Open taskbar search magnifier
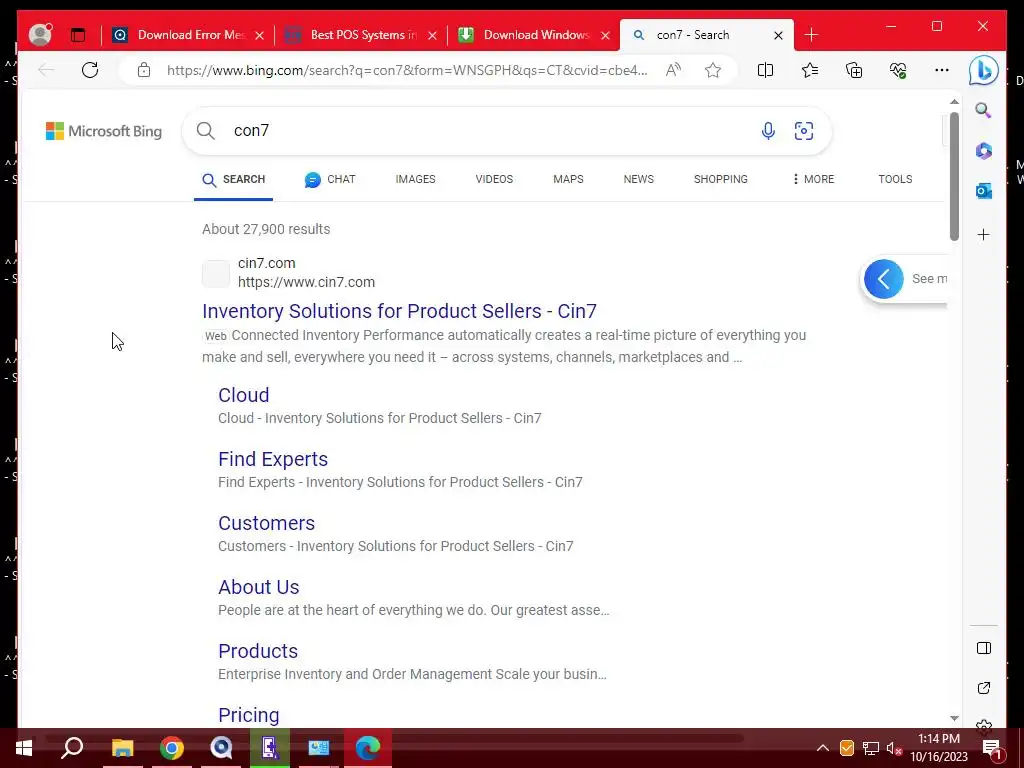This screenshot has height=768, width=1024. click(72, 748)
